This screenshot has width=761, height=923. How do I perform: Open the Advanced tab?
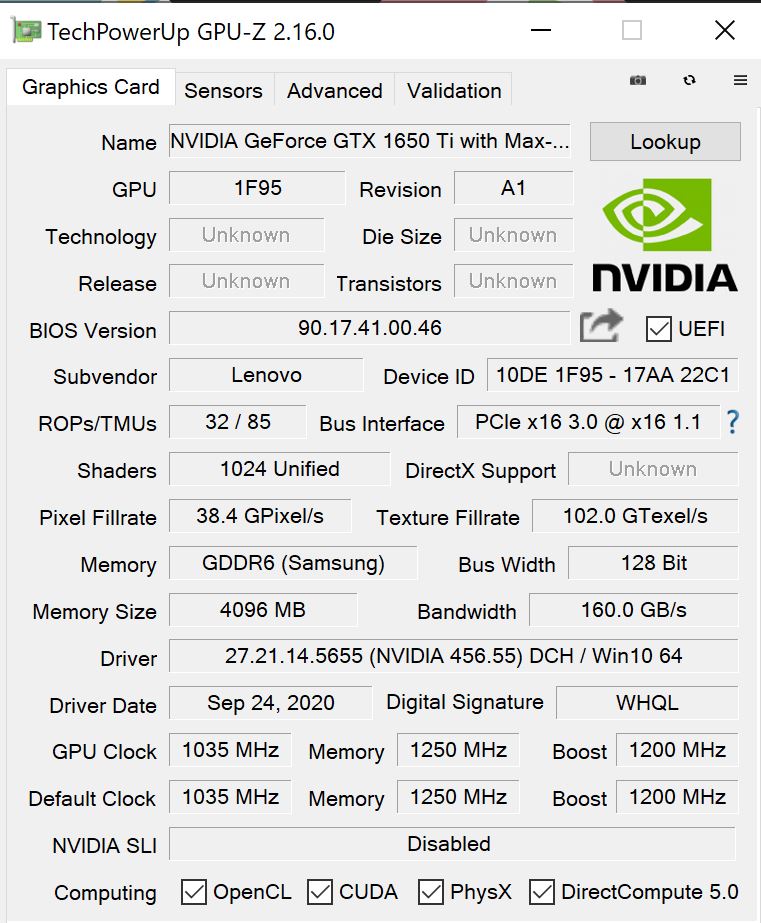pyautogui.click(x=334, y=90)
